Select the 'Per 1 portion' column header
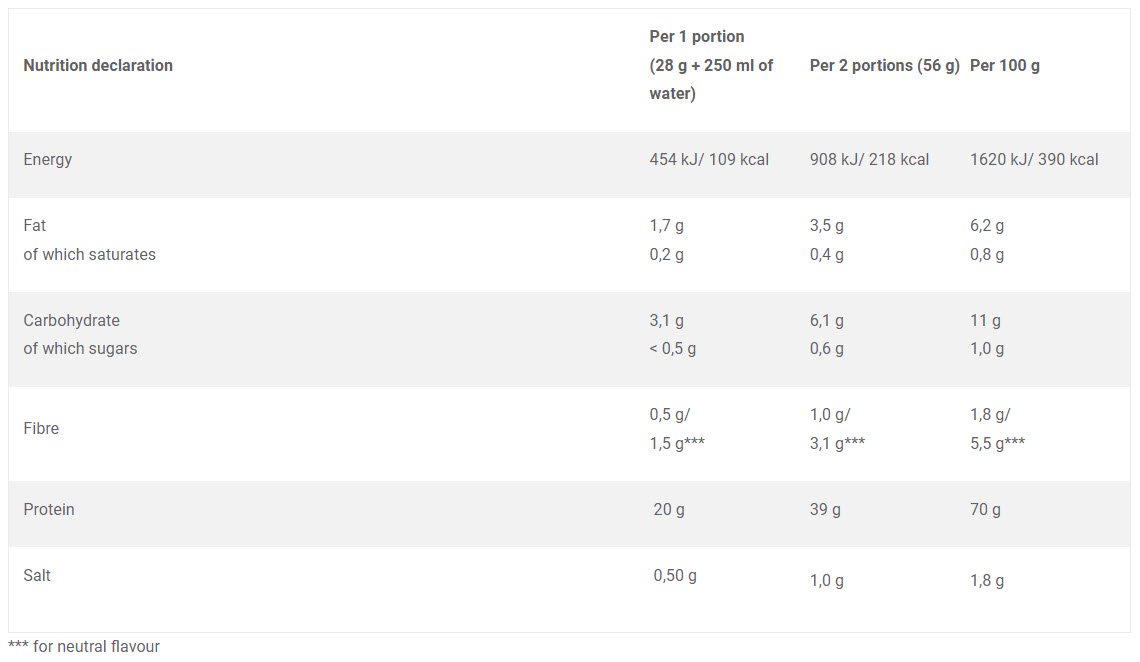The width and height of the screenshot is (1140, 662). click(x=697, y=37)
